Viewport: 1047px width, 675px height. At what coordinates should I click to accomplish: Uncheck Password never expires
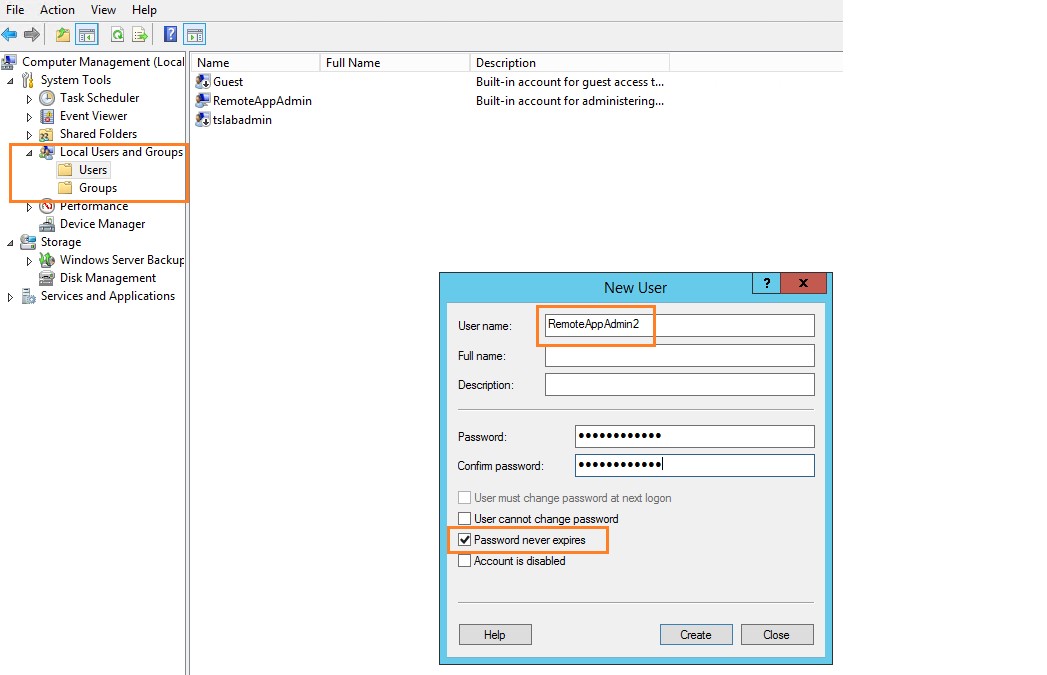[x=464, y=540]
